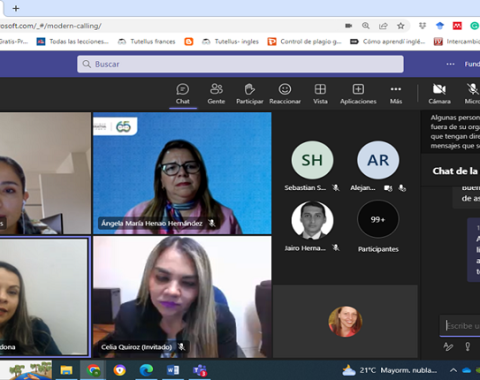Toggle the microphone mute button
The image size is (480, 380).
pyautogui.click(x=472, y=94)
